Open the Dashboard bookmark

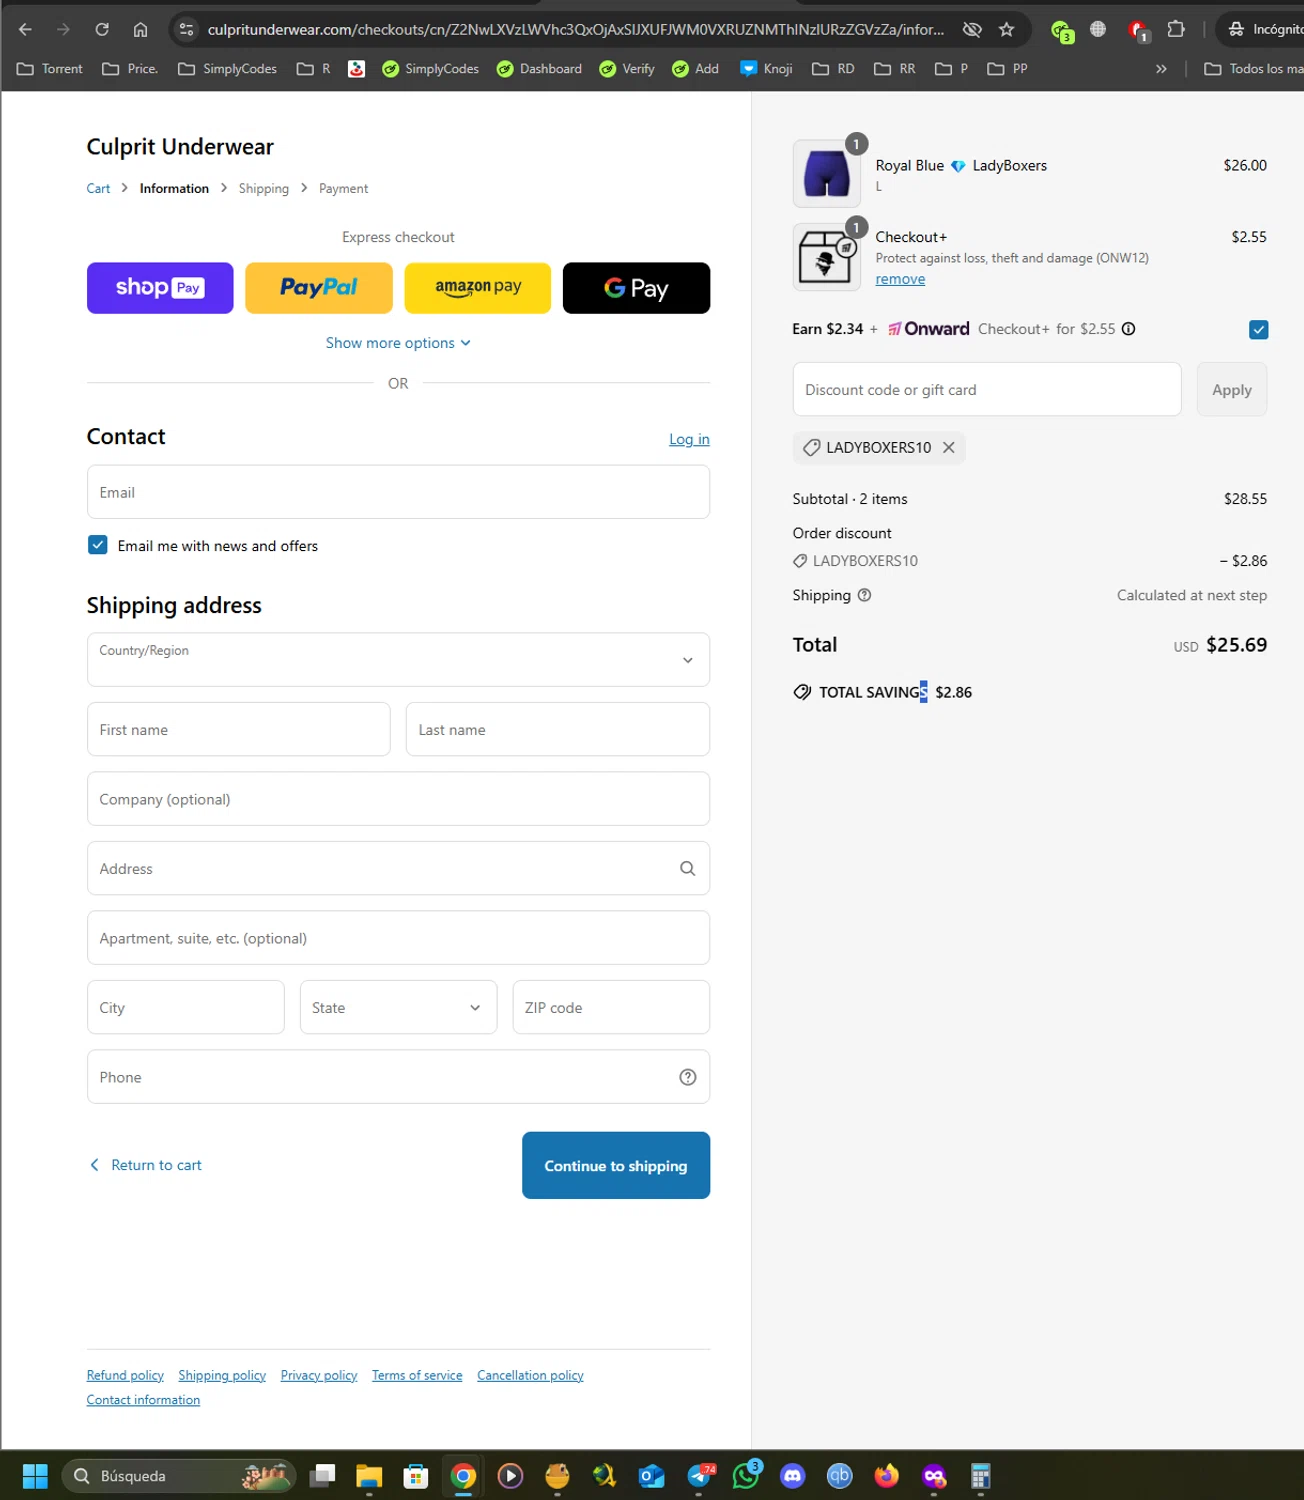pos(540,69)
